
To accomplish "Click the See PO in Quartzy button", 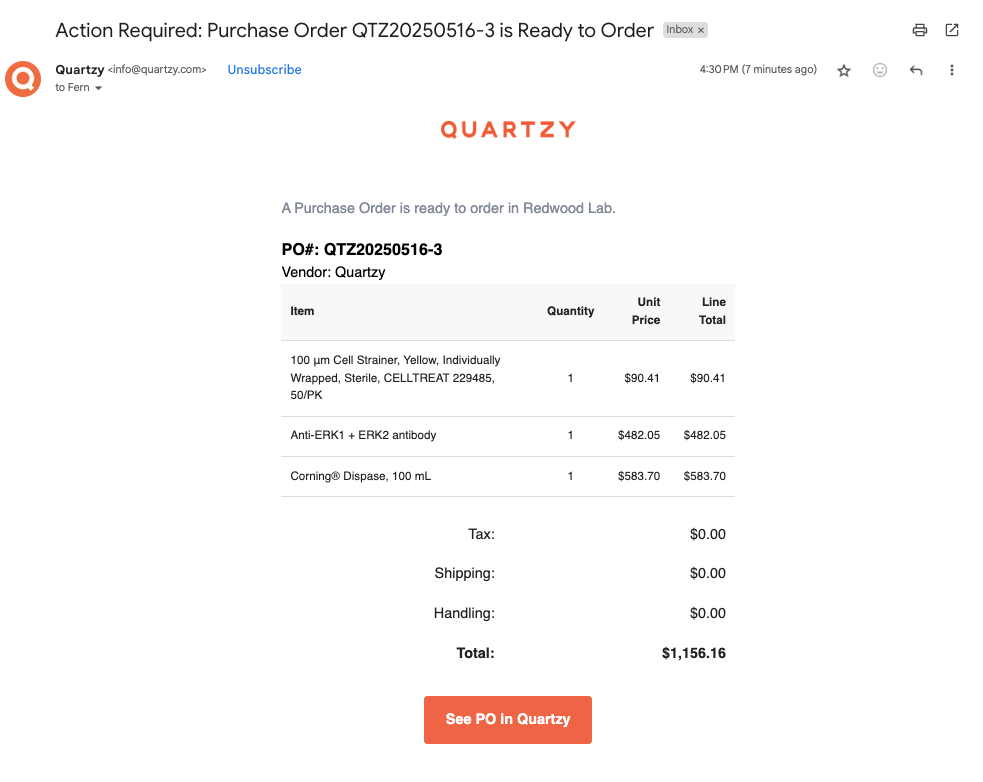I will (508, 719).
